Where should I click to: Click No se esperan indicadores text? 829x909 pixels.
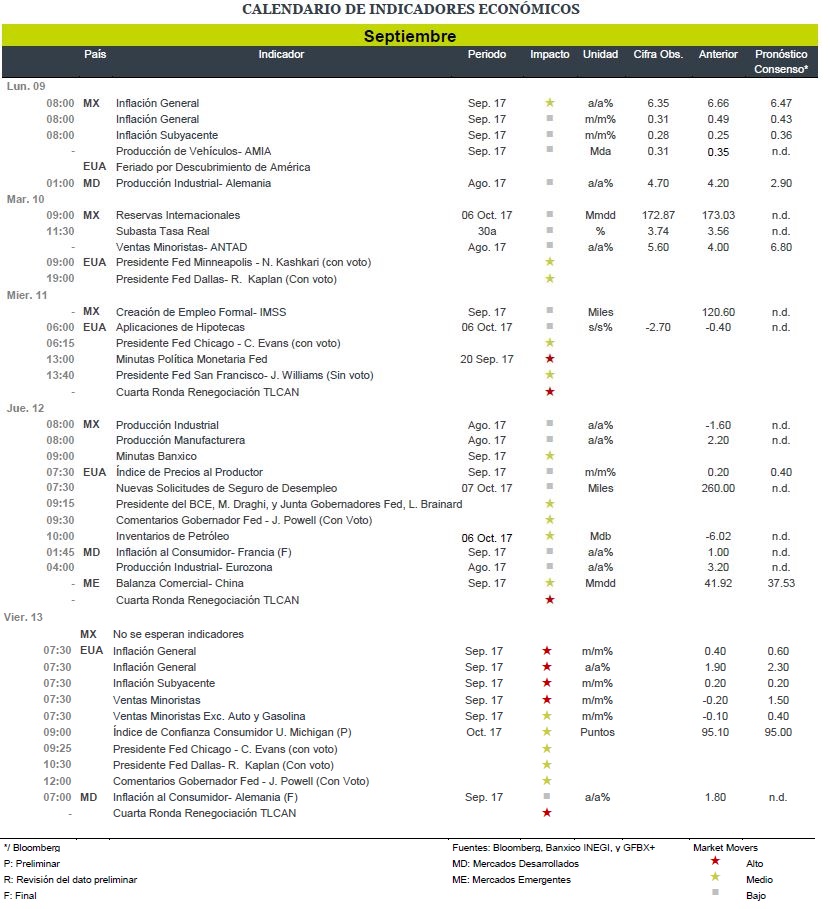pos(178,634)
